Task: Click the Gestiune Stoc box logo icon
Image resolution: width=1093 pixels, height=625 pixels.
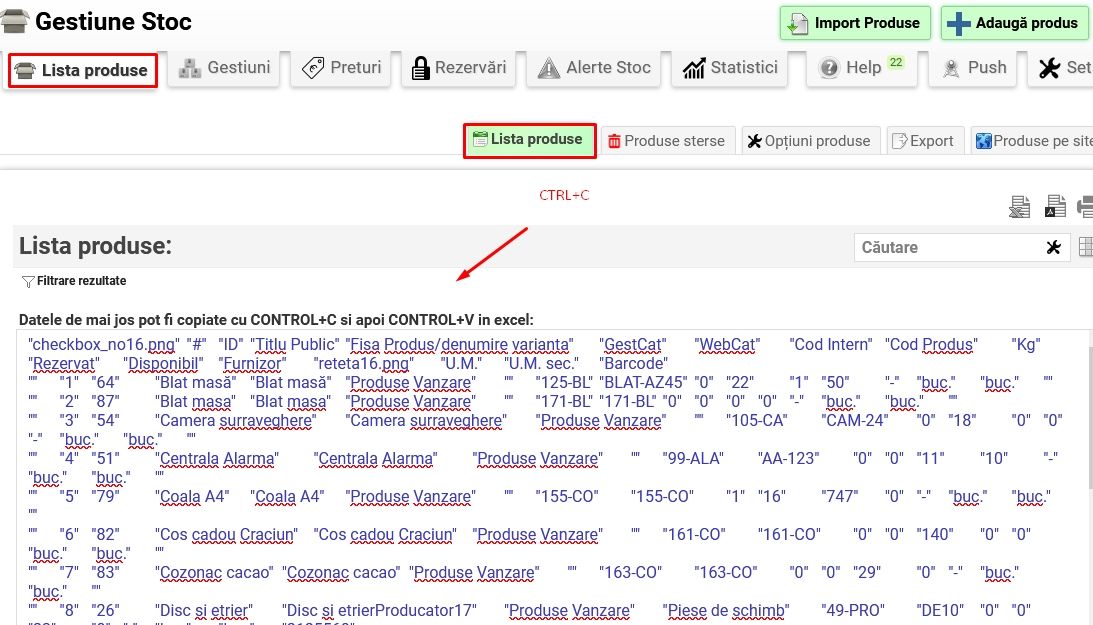Action: click(x=15, y=22)
